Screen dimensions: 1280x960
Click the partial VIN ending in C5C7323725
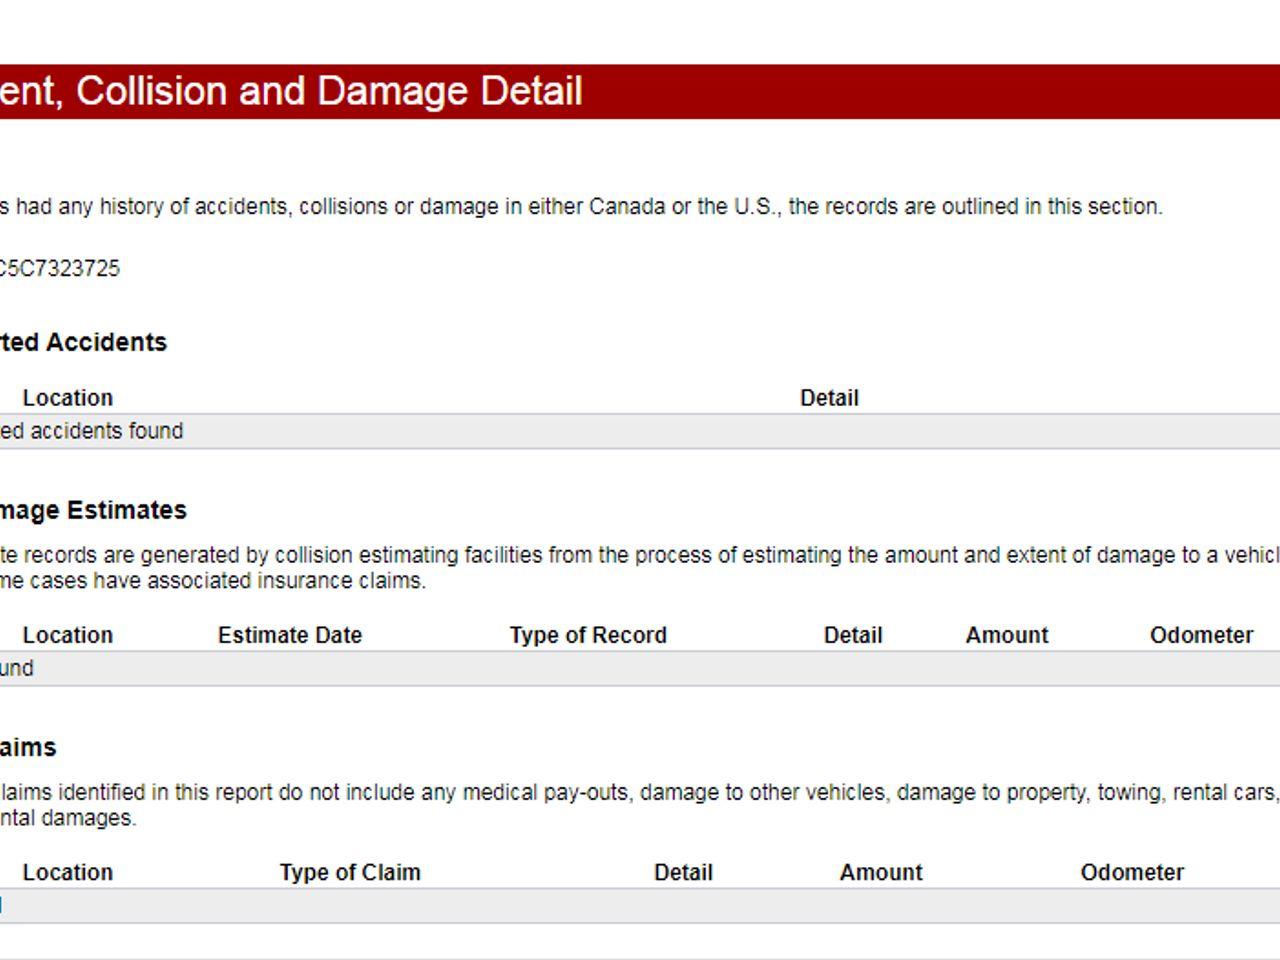coord(59,268)
